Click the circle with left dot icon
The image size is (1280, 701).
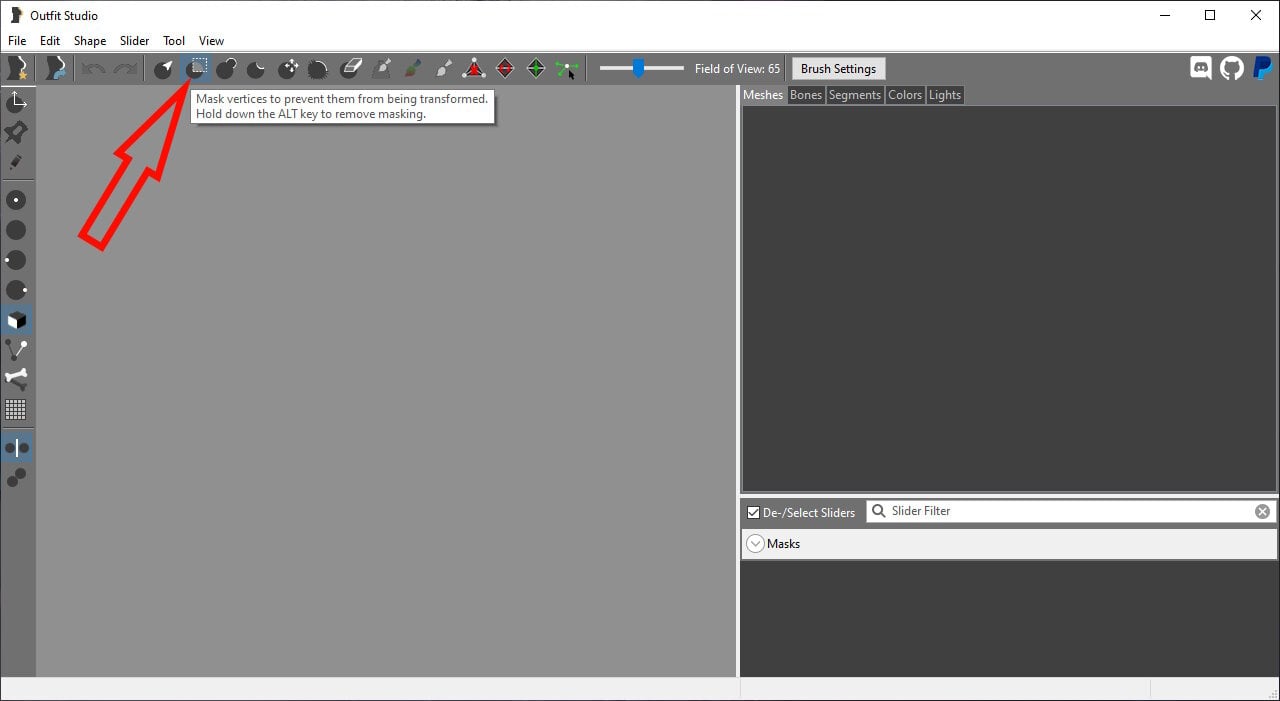pos(16,260)
